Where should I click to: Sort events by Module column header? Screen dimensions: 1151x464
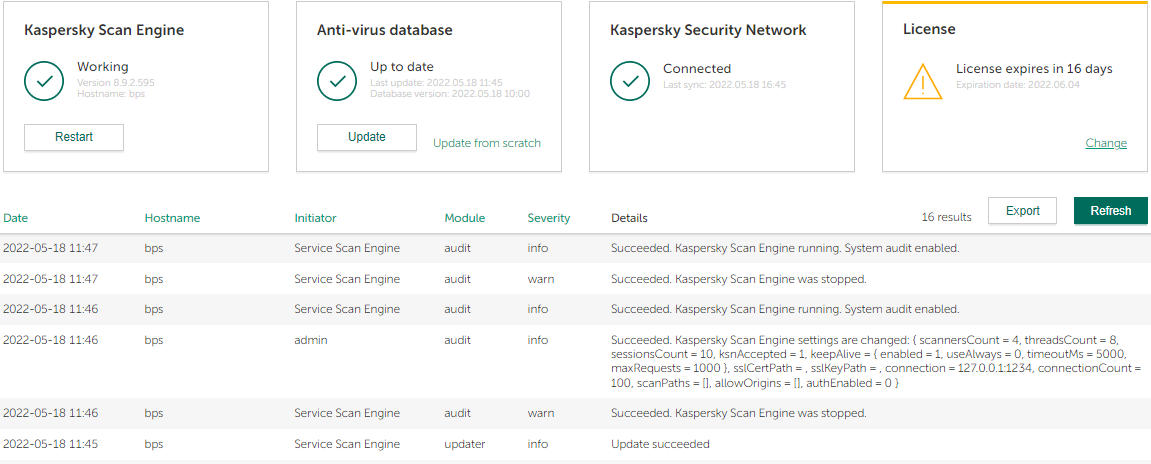pos(464,218)
